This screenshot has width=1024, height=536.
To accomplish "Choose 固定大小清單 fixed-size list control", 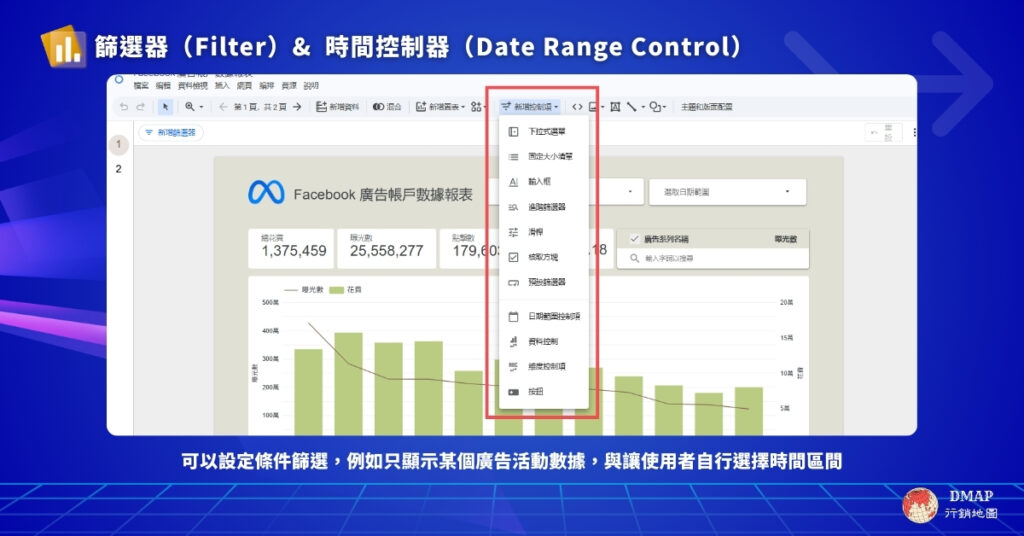I will [x=543, y=157].
